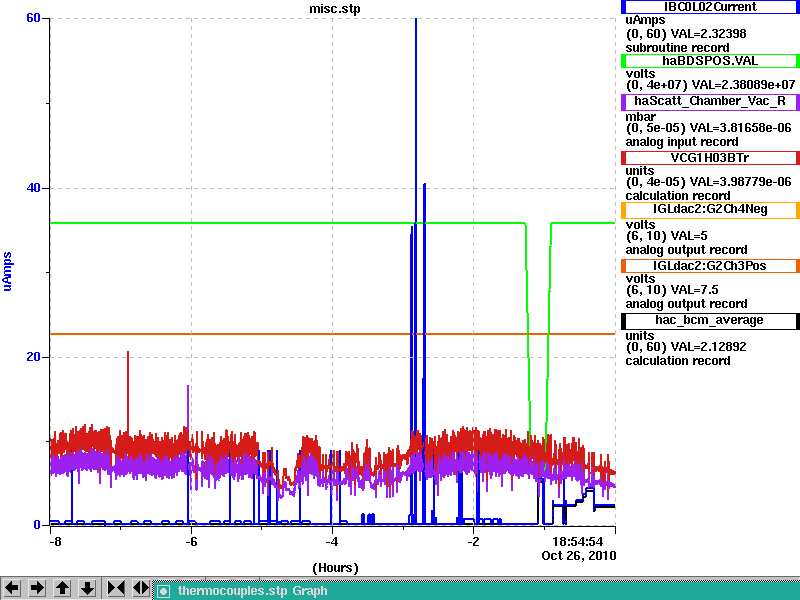
Task: Click the uAmps y-axis label
Action: tap(7, 271)
